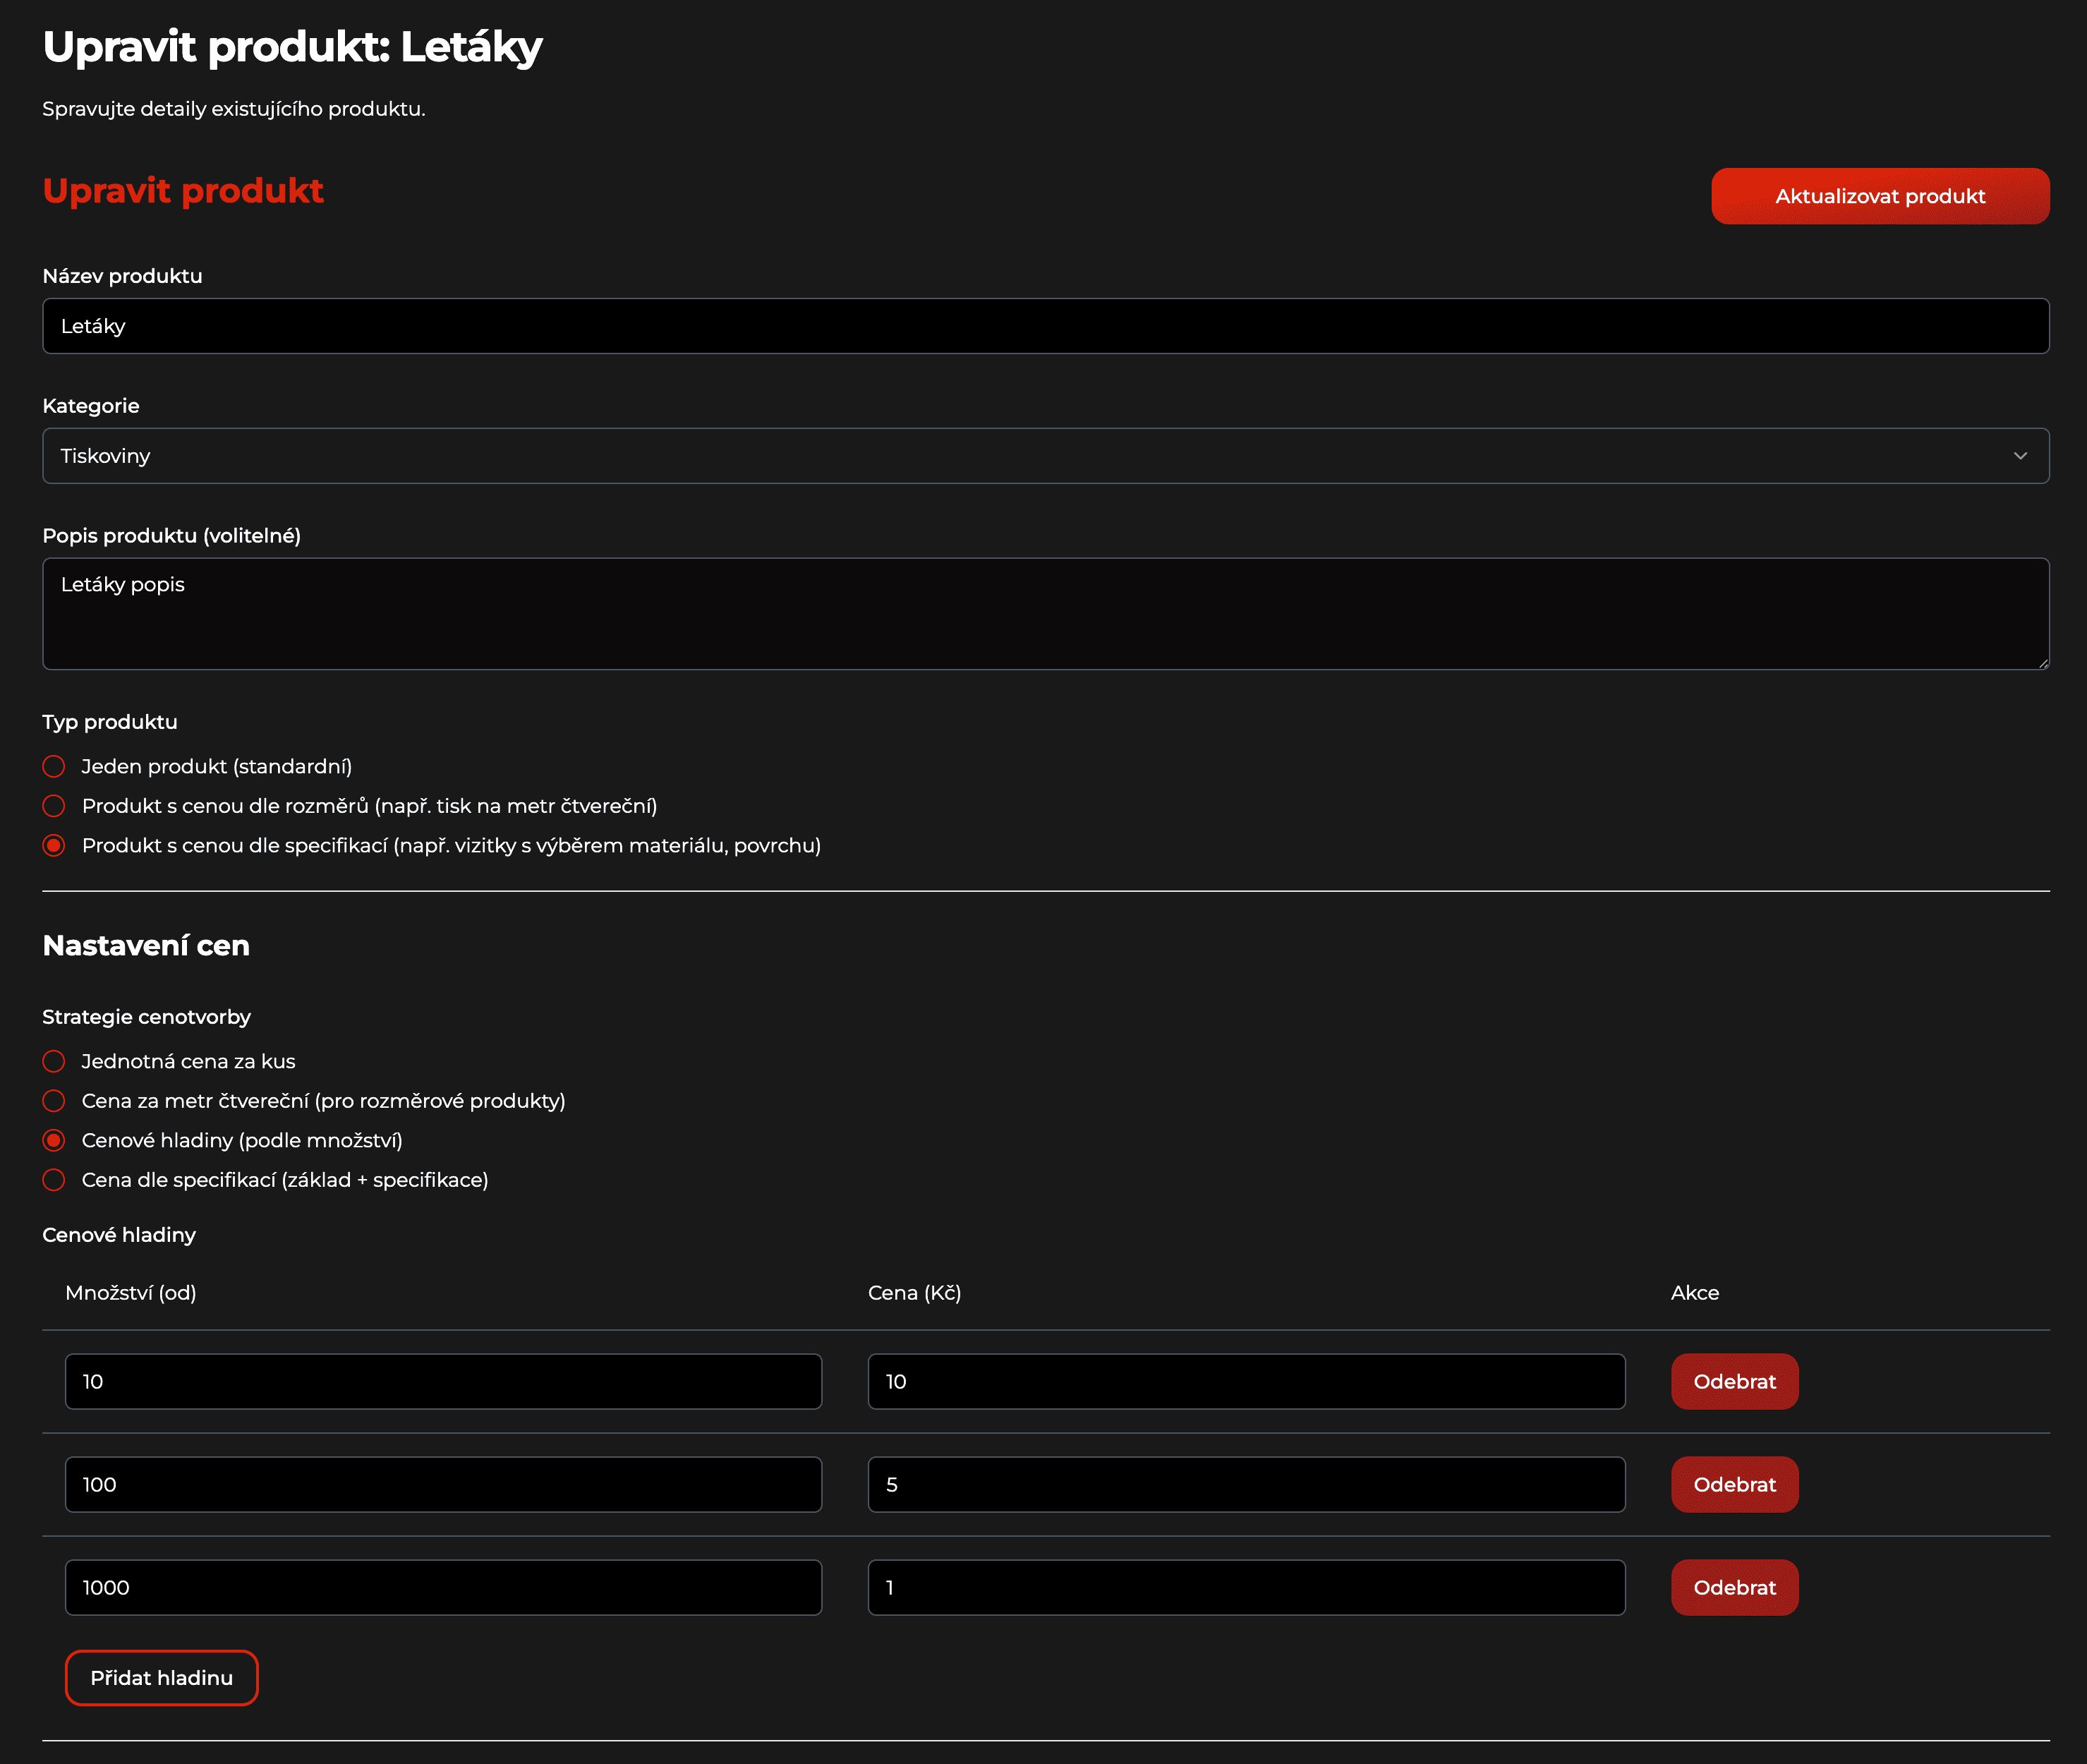Select Jeden produkt (standardní) radio option
Image resolution: width=2087 pixels, height=1764 pixels.
click(54, 766)
